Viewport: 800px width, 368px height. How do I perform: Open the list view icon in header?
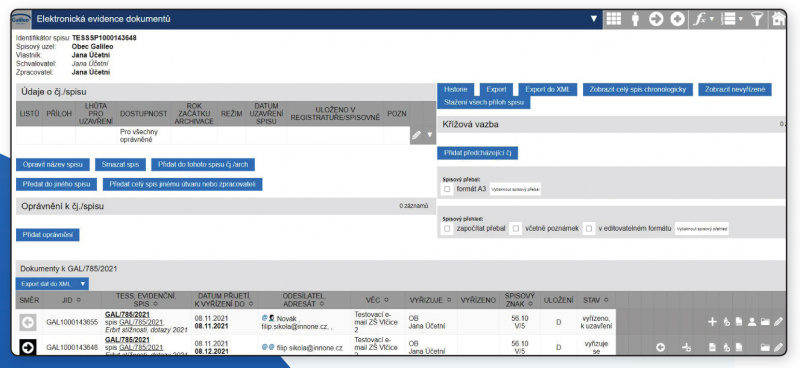(x=728, y=19)
